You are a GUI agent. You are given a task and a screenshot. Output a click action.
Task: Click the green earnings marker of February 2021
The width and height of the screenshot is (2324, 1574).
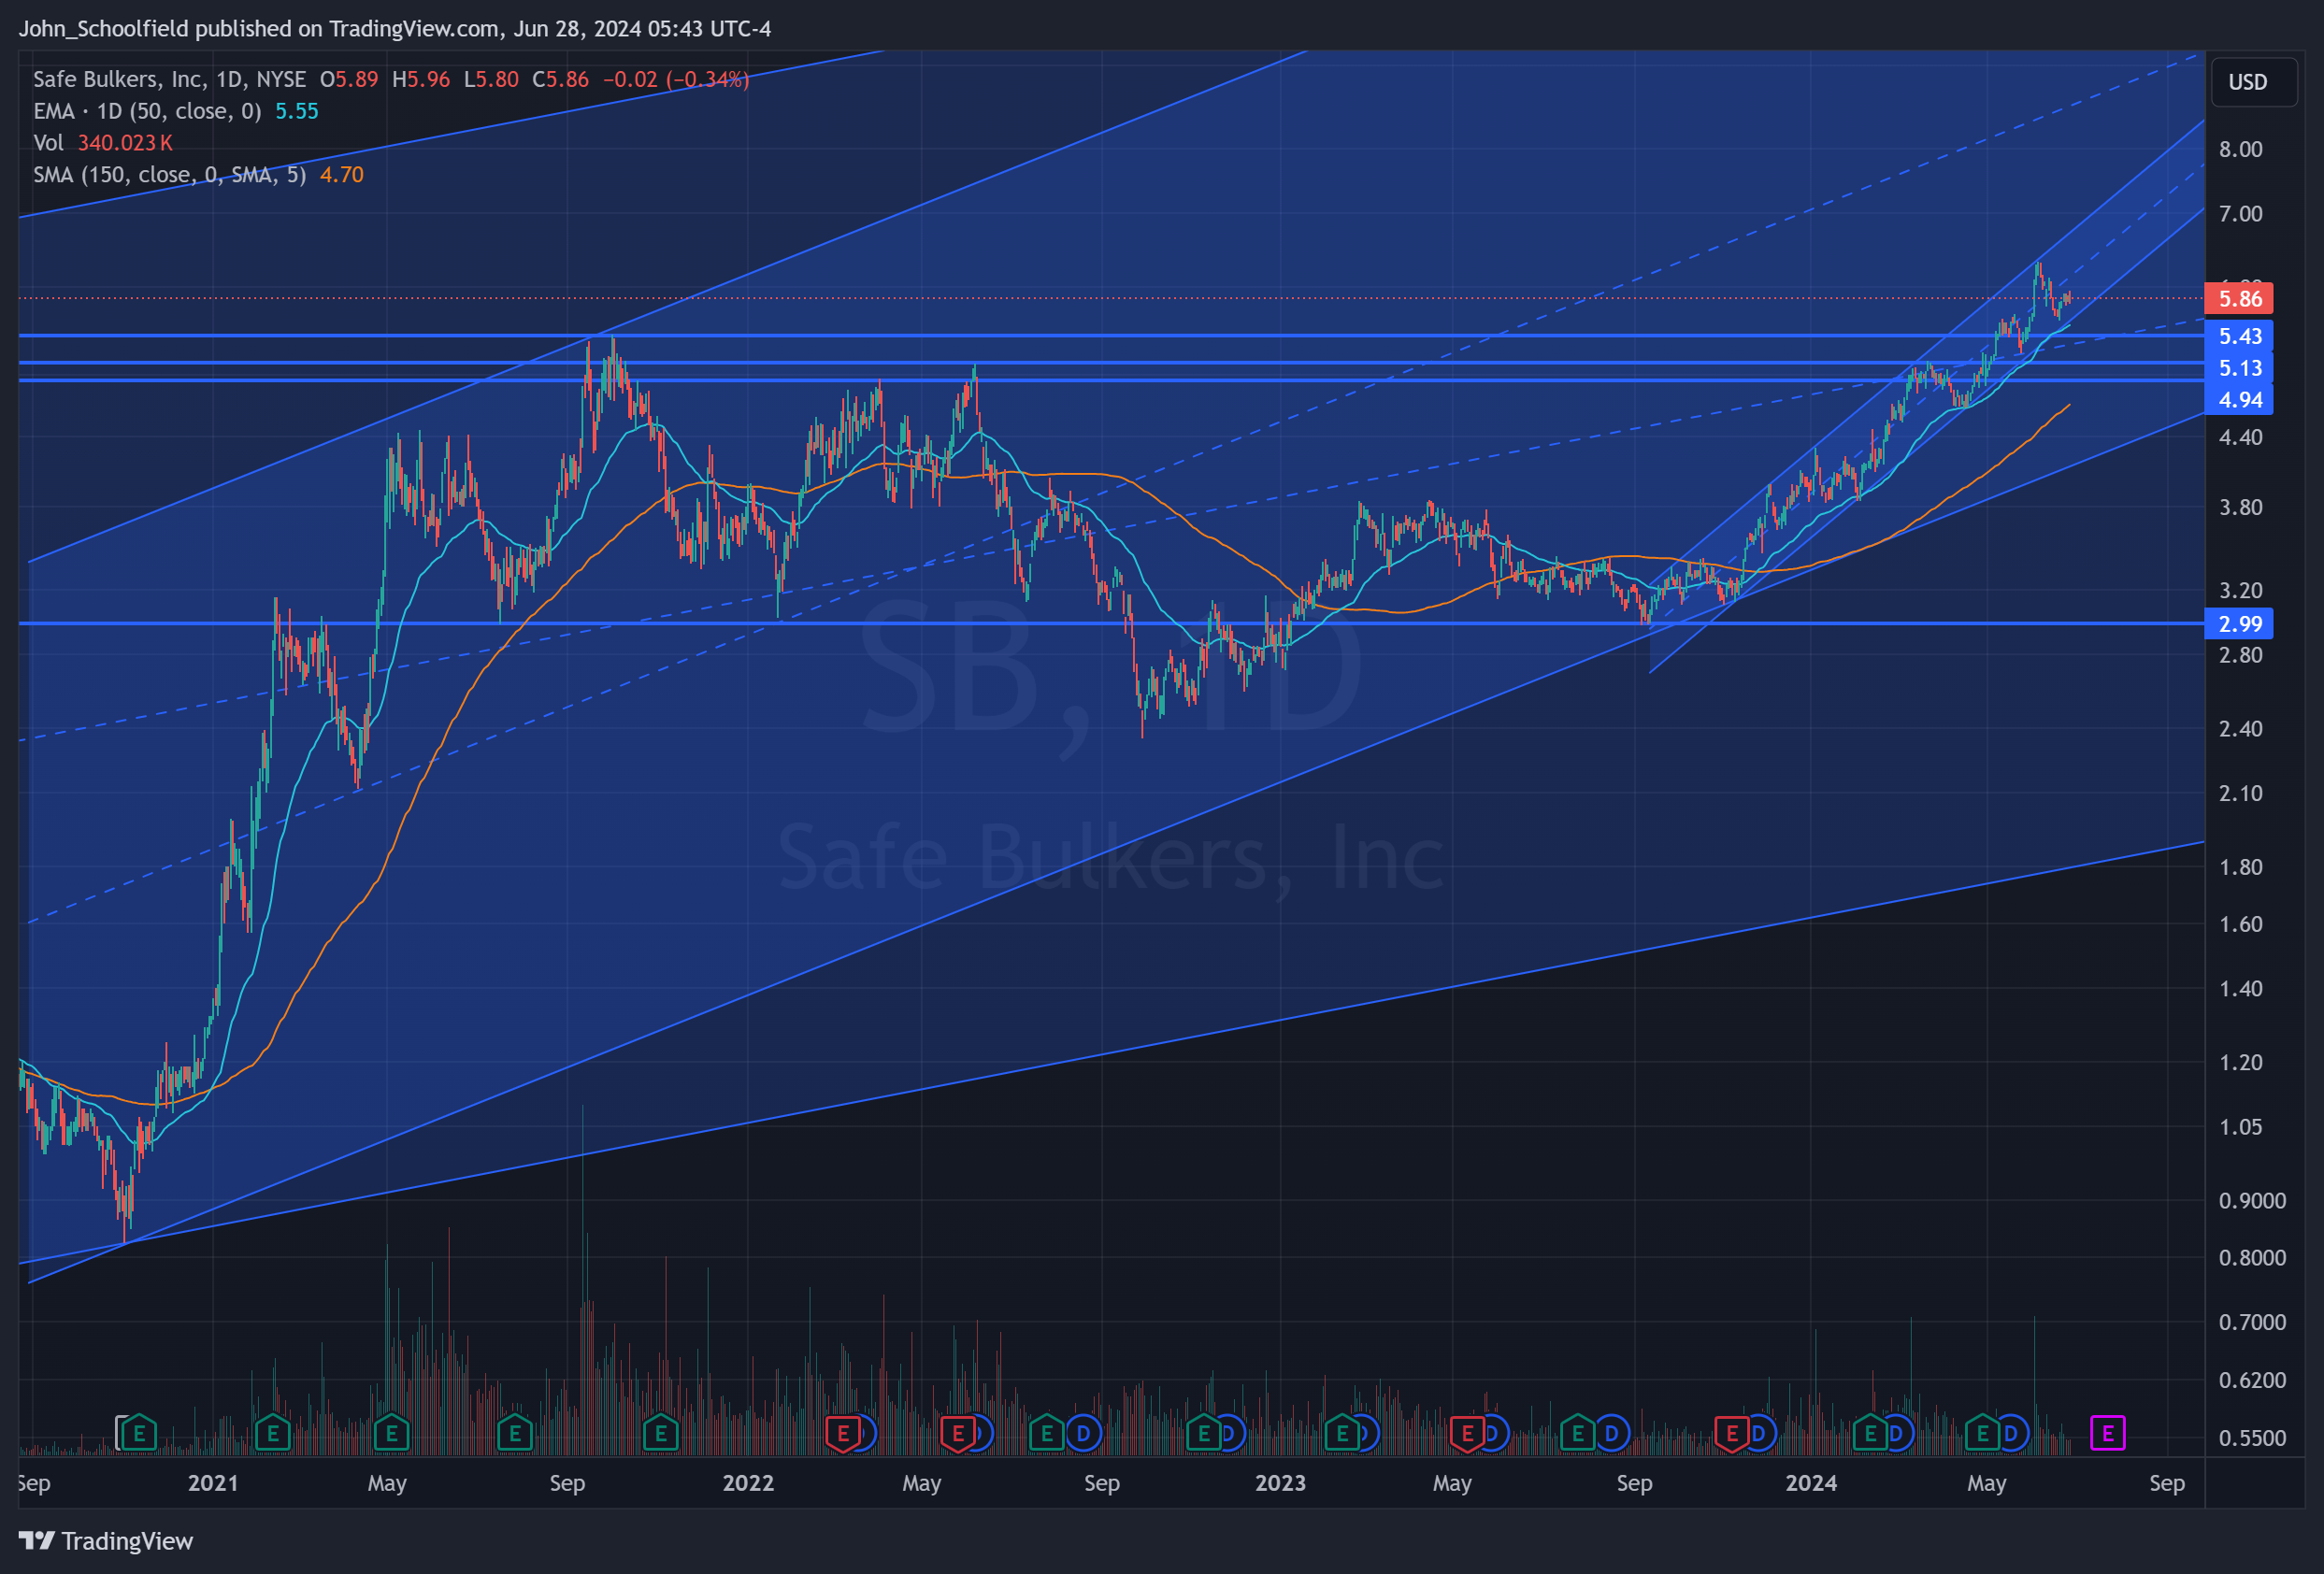coord(272,1434)
